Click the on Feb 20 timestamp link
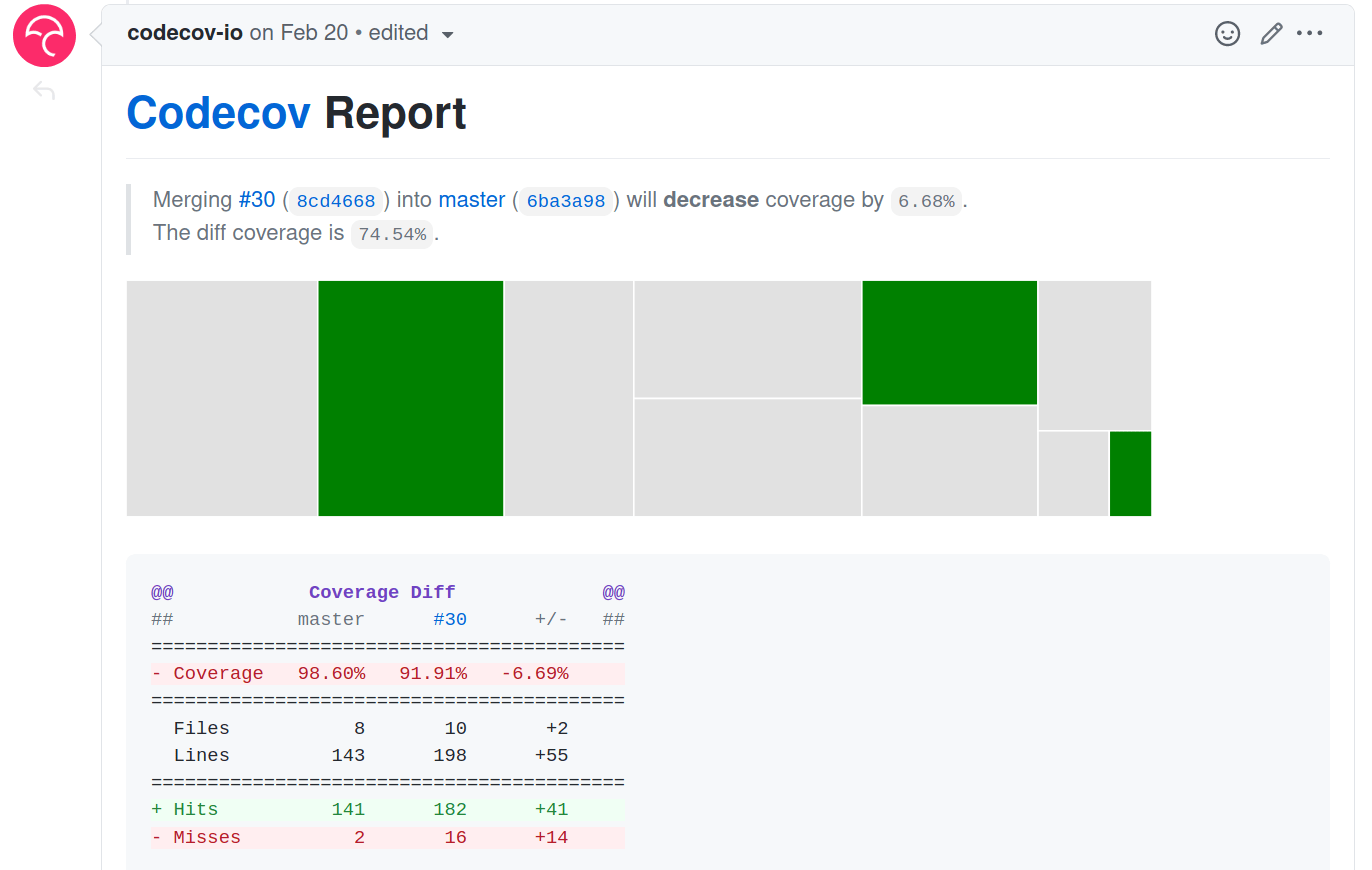Image resolution: width=1372 pixels, height=870 pixels. (298, 32)
